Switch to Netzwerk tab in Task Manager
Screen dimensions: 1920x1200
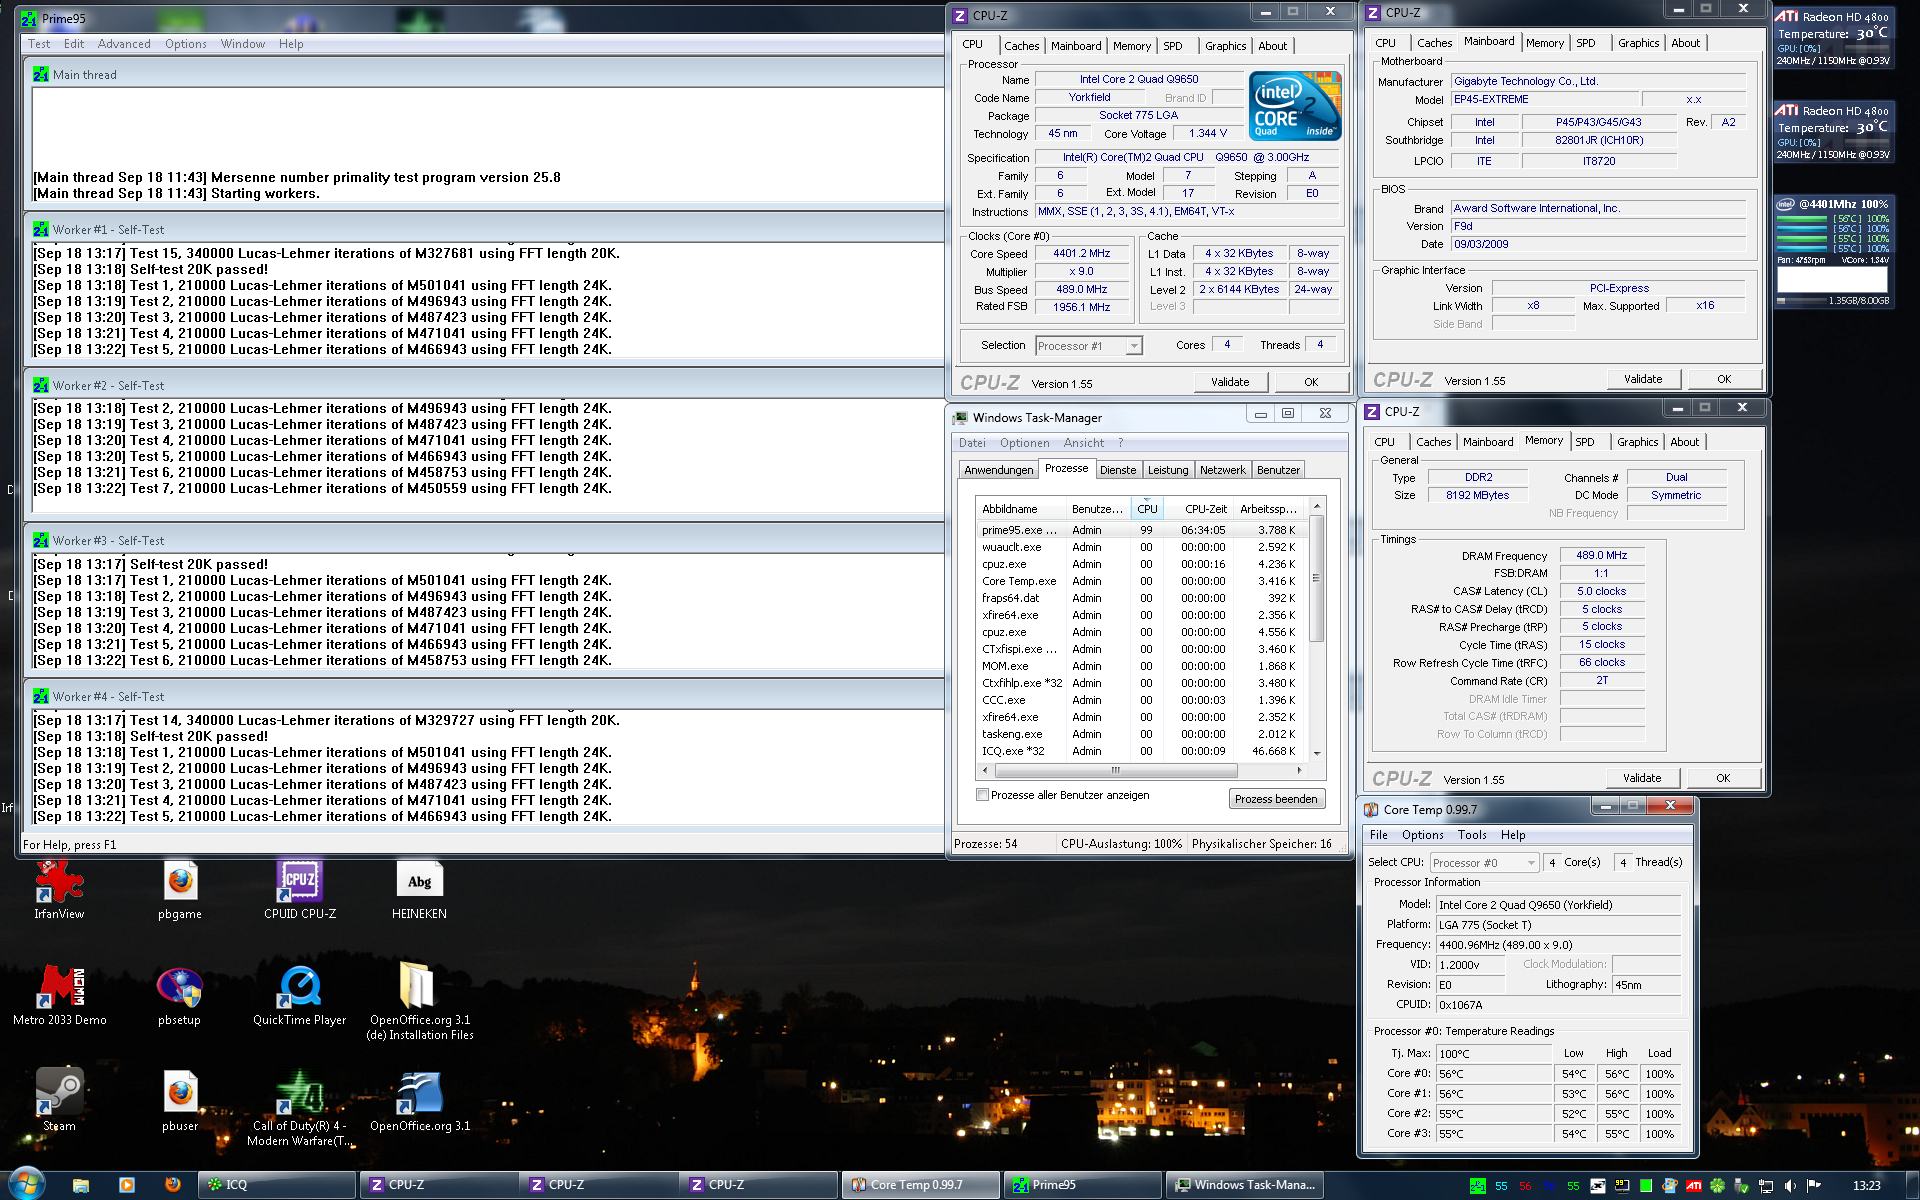[x=1222, y=470]
